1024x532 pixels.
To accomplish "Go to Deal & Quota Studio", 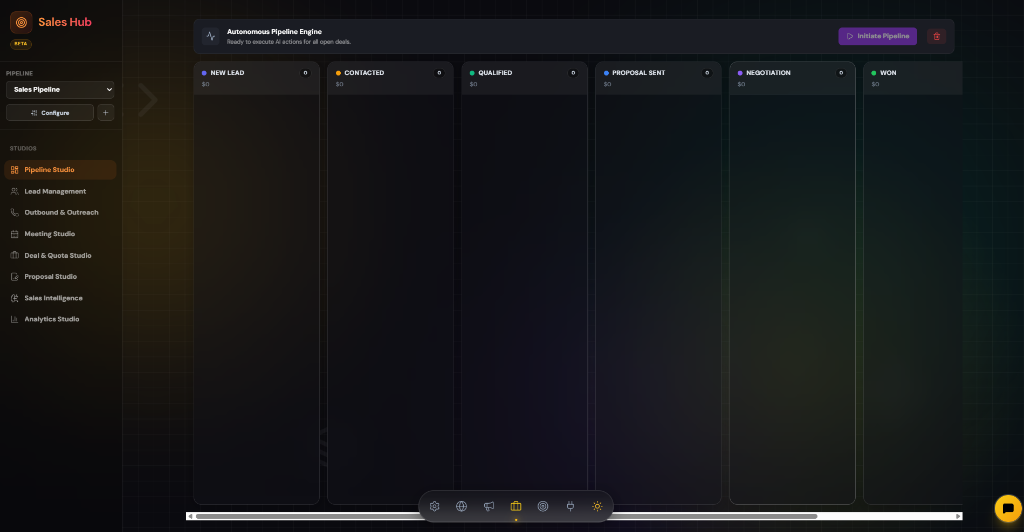I will (60, 255).
